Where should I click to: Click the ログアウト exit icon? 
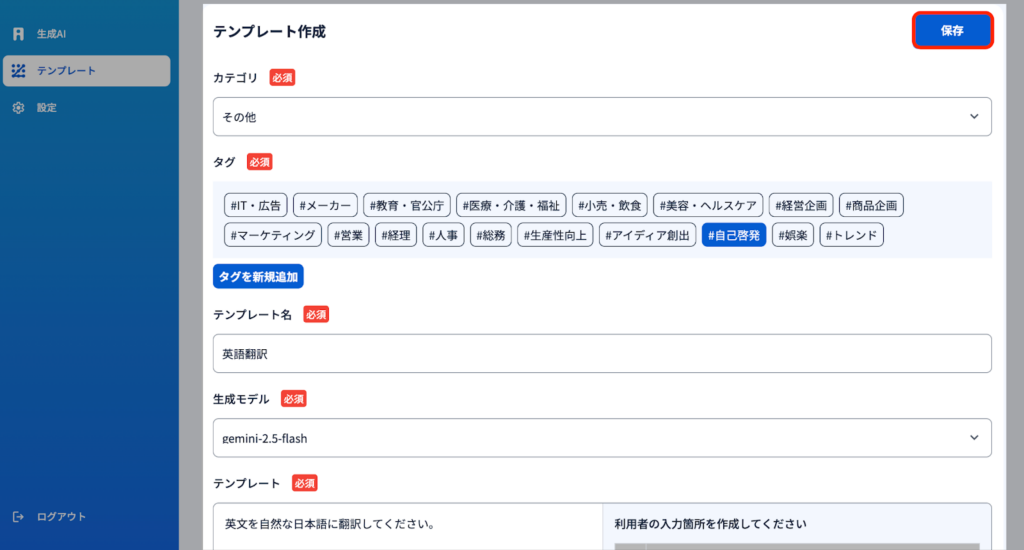18,517
